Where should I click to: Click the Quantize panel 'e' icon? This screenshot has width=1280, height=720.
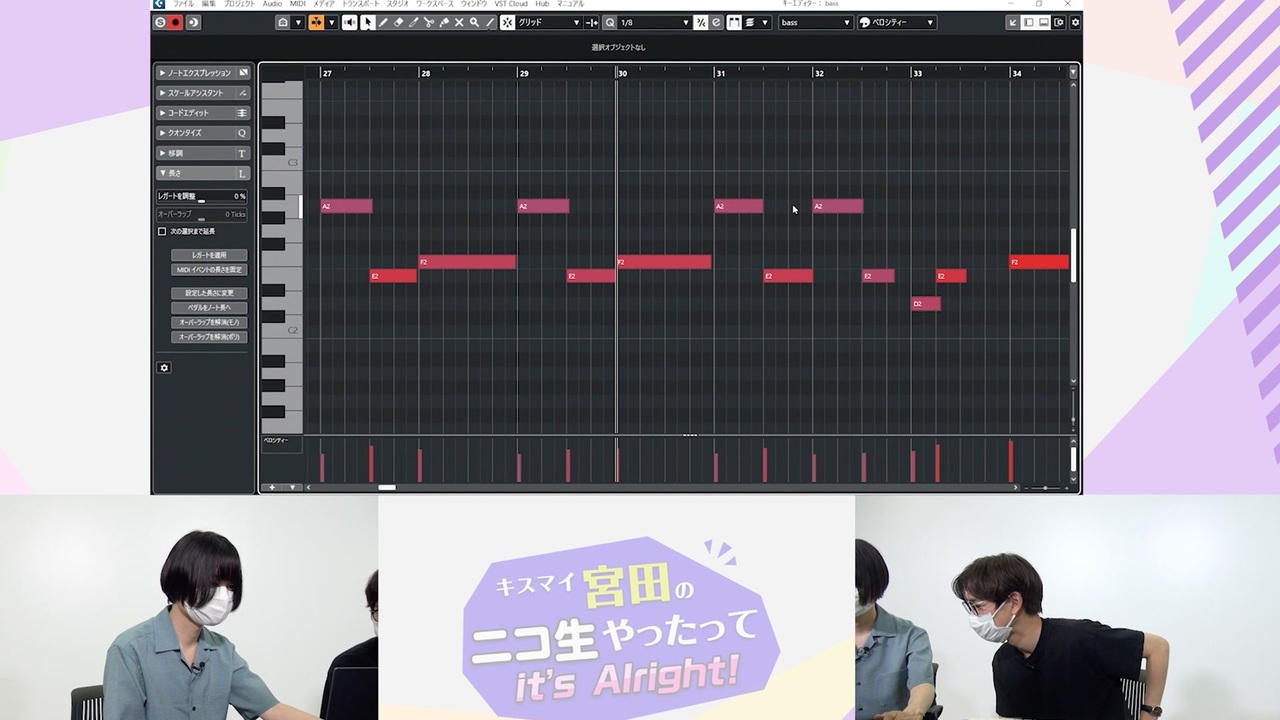[x=716, y=22]
